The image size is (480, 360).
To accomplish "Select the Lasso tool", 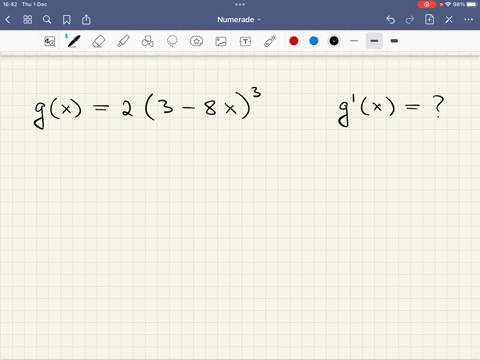I will tap(172, 41).
